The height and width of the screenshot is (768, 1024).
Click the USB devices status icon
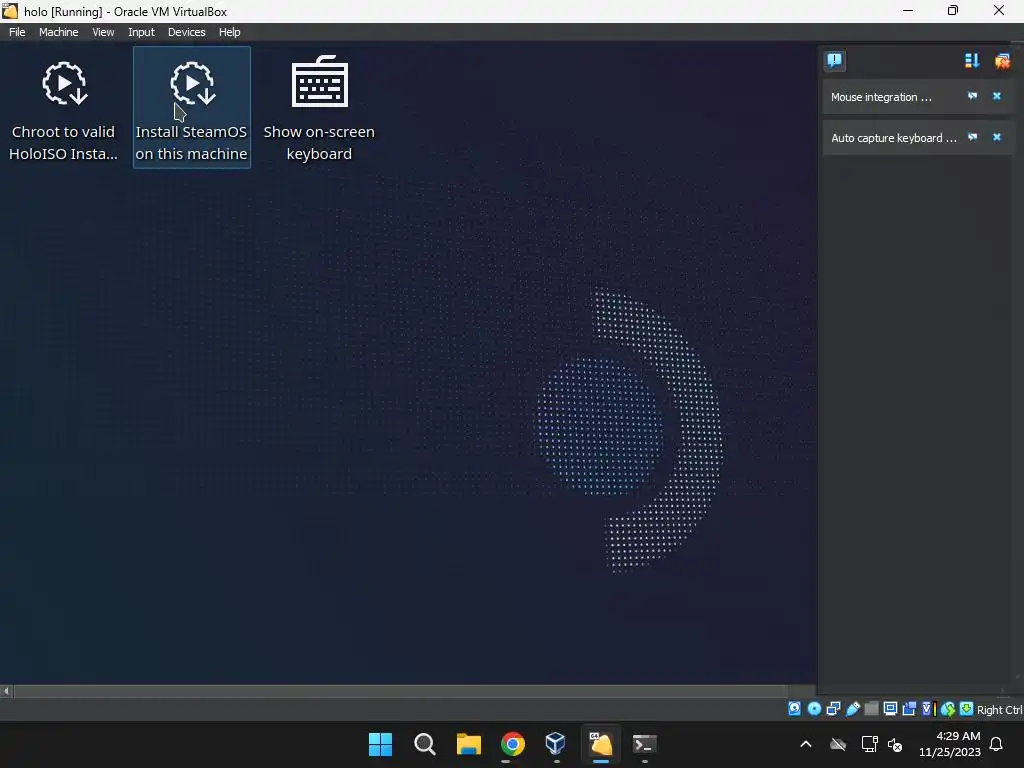[853, 709]
